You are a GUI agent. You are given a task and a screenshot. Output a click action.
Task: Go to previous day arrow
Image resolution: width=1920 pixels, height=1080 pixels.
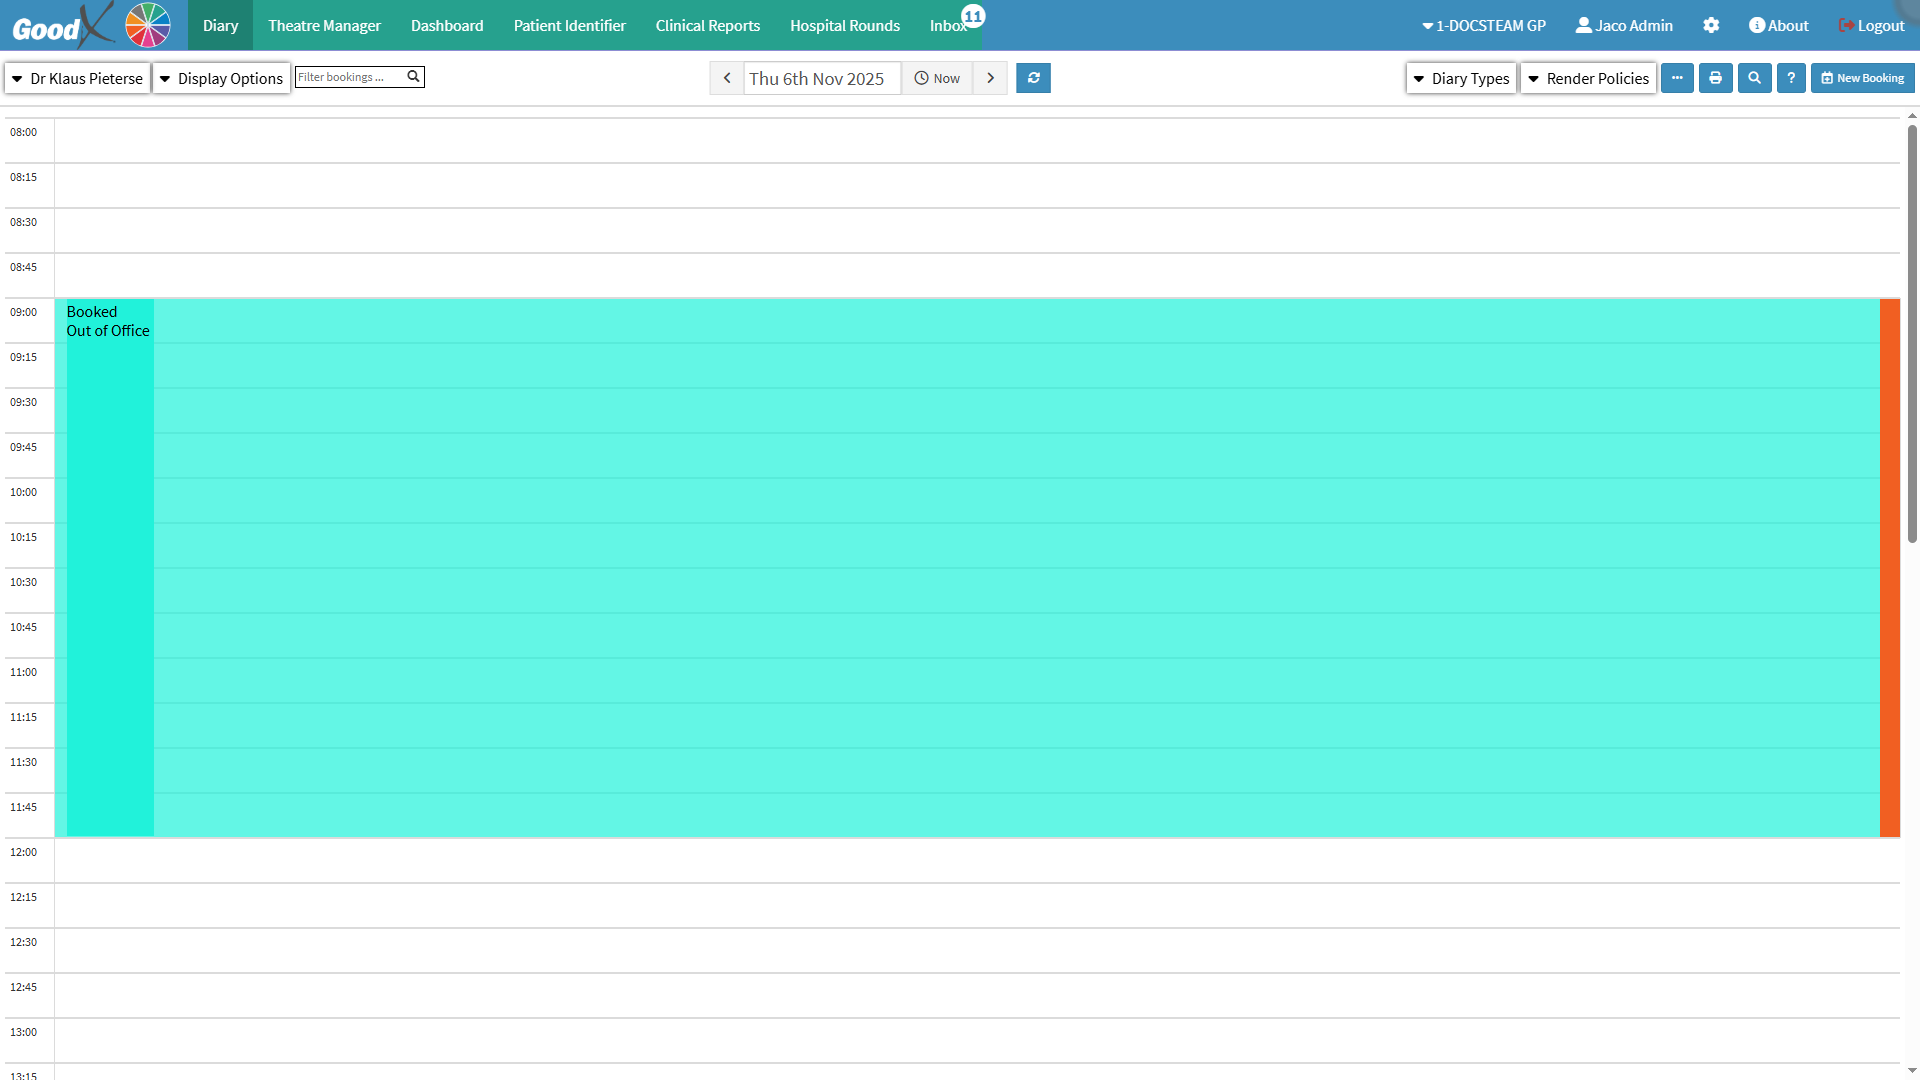click(x=727, y=78)
